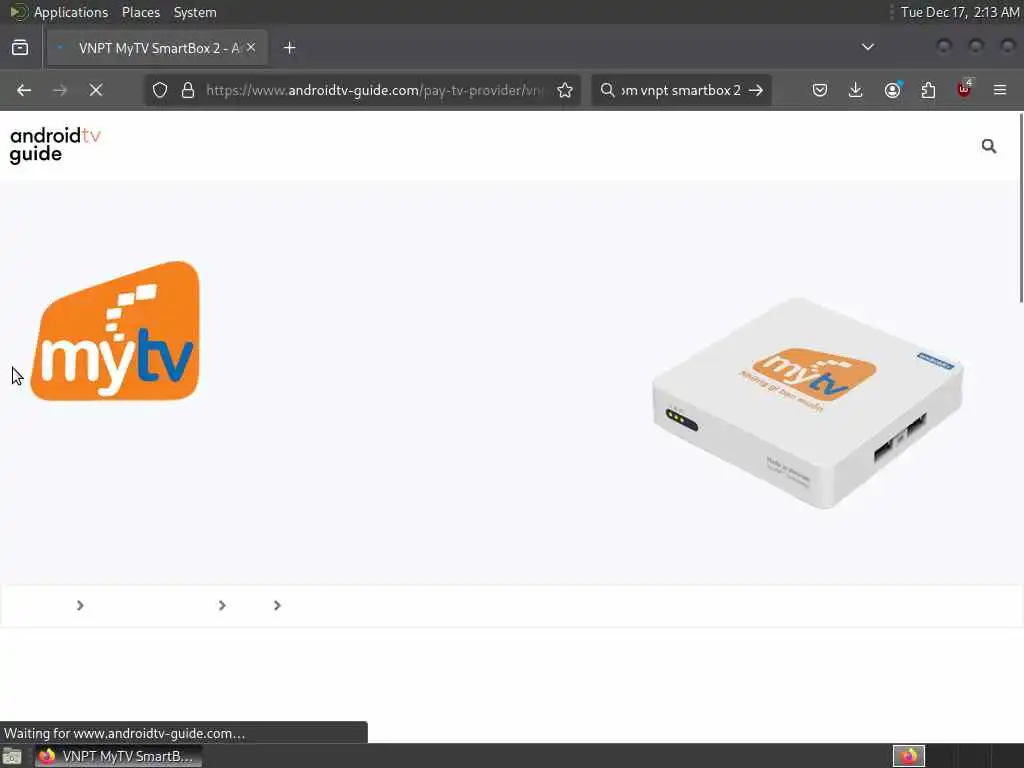Screen dimensions: 1024x768
Task: Submit search with the arrow button
Action: click(x=756, y=90)
